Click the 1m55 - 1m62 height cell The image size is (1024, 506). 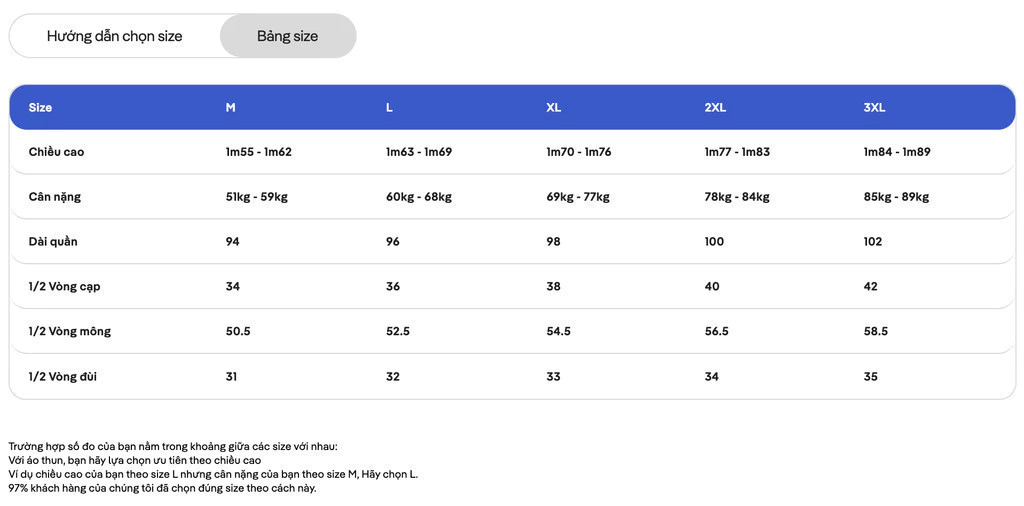pyautogui.click(x=259, y=152)
